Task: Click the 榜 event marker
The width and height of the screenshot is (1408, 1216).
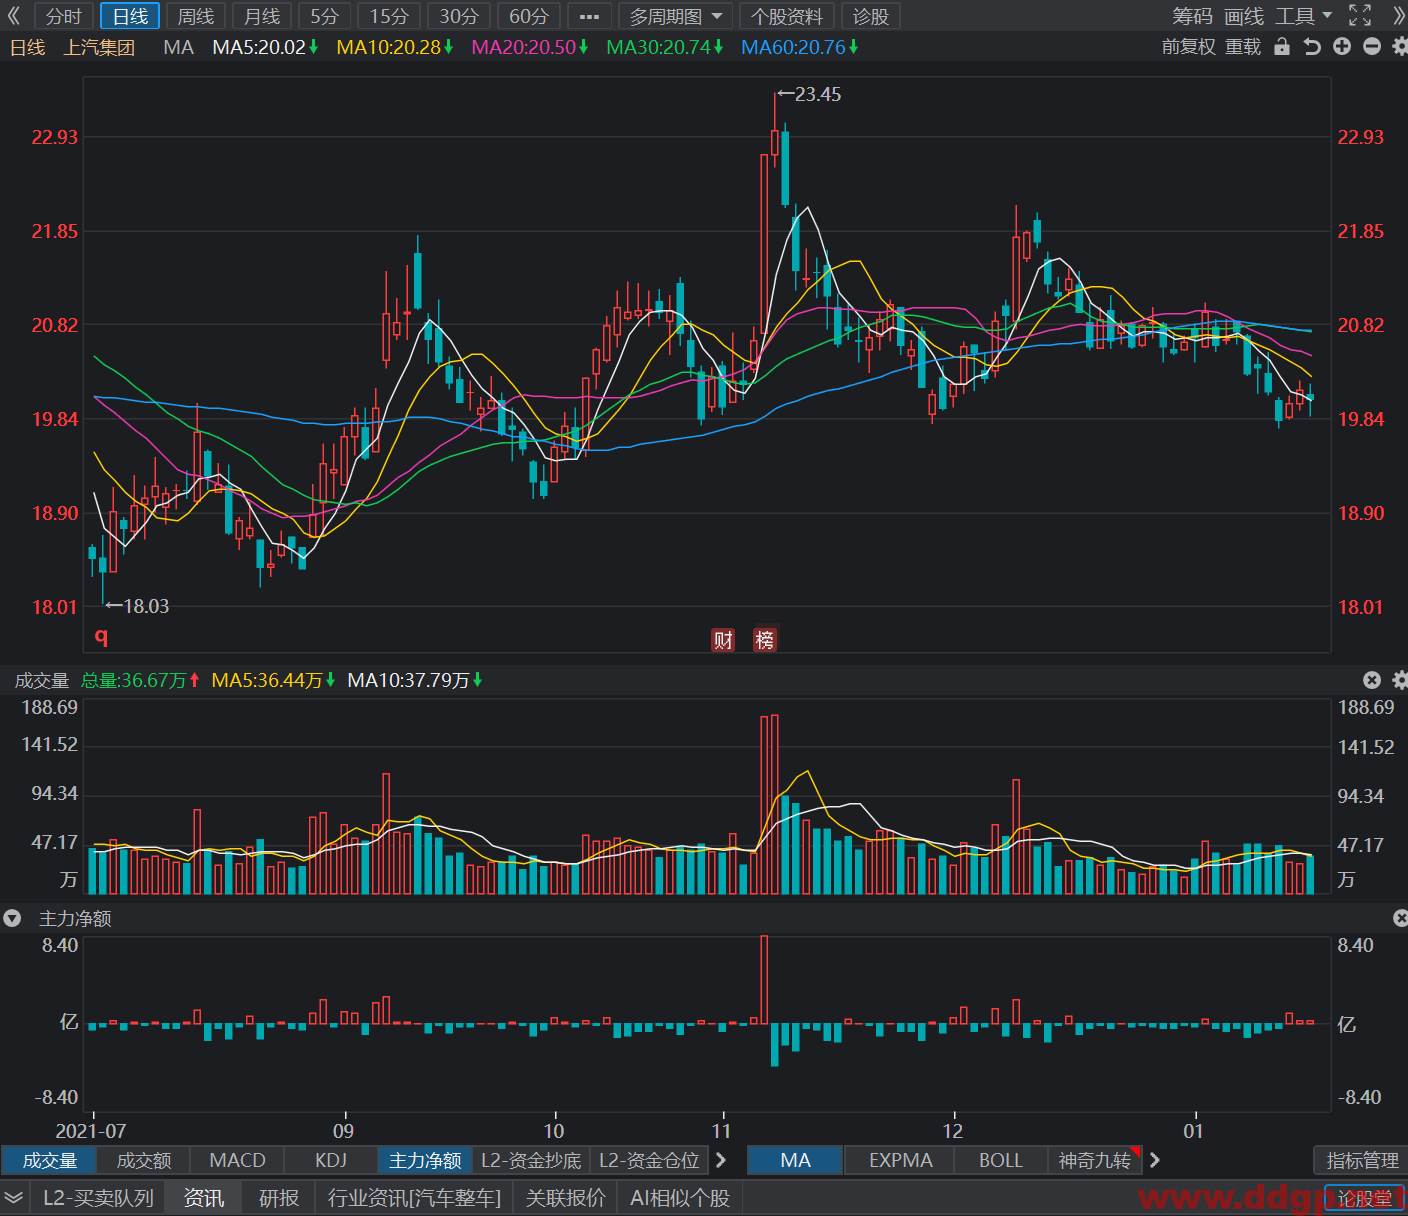Action: click(x=765, y=640)
